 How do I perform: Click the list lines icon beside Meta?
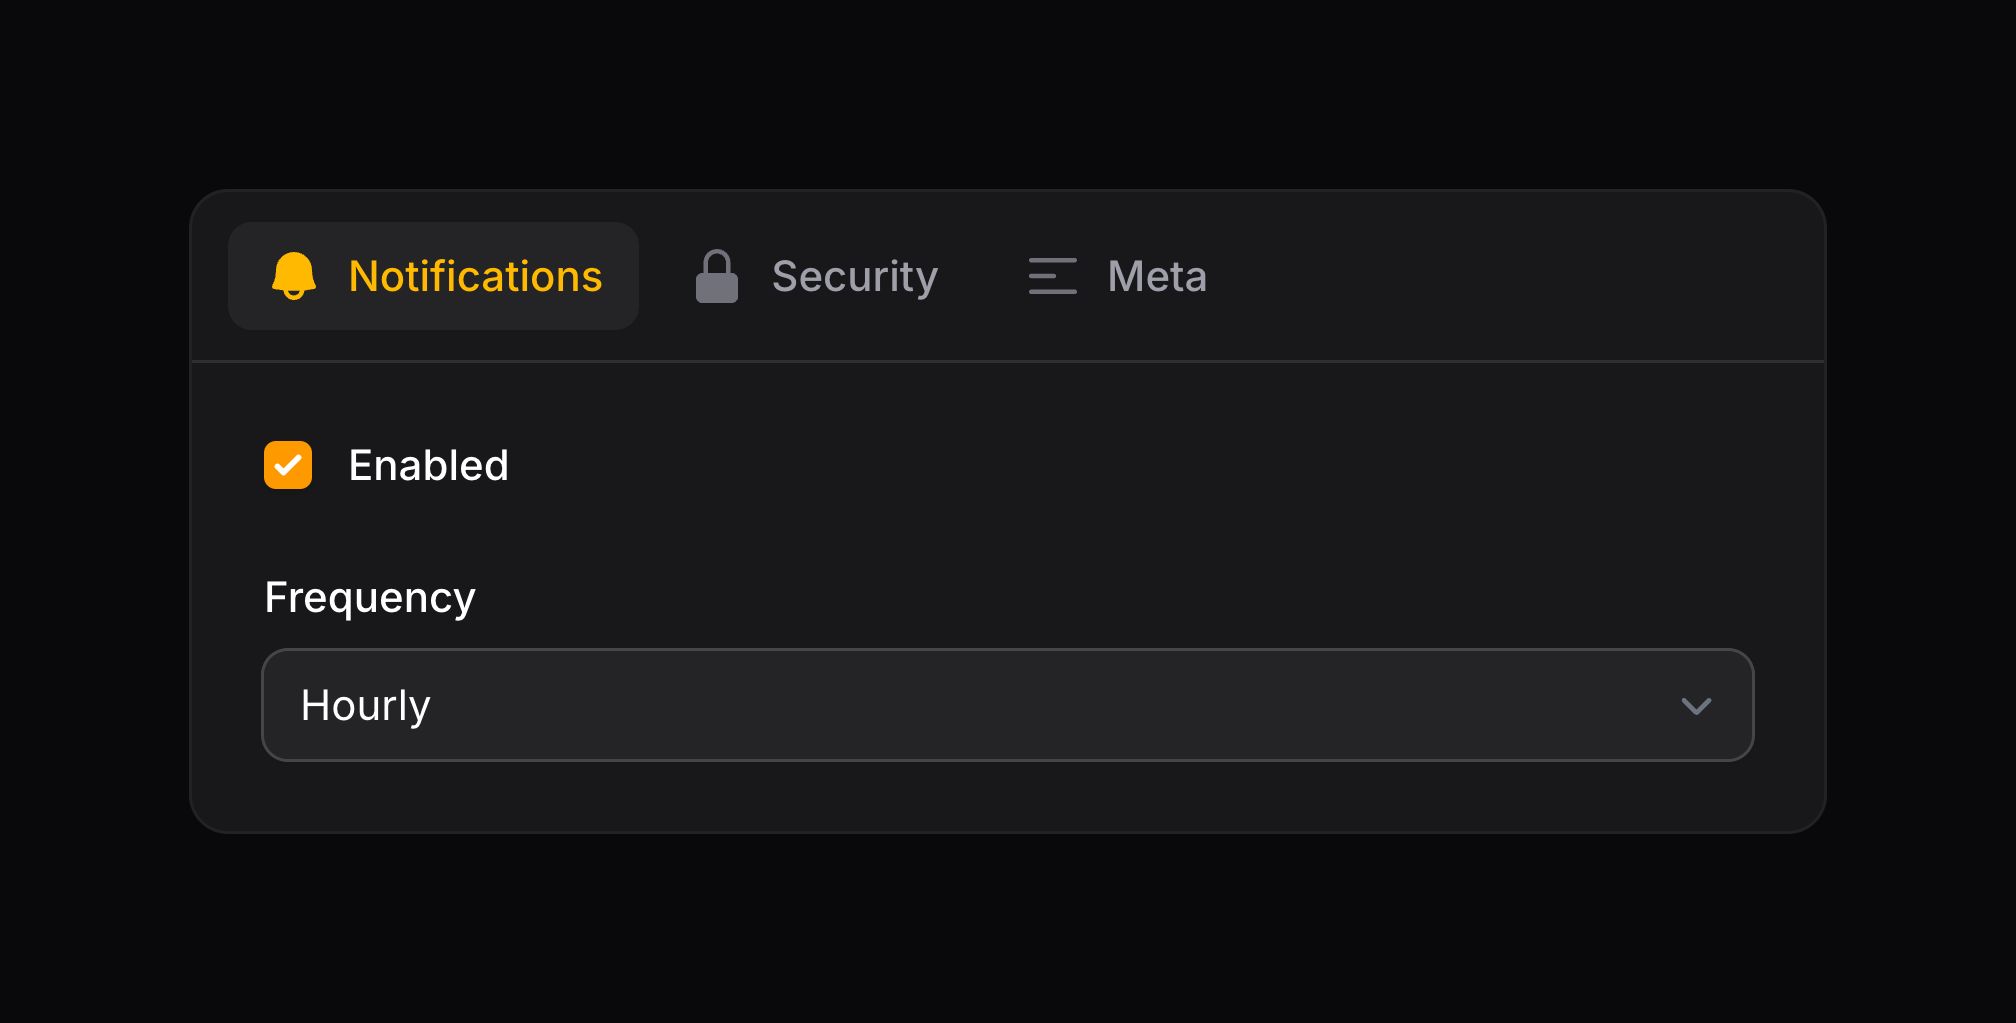click(1051, 275)
